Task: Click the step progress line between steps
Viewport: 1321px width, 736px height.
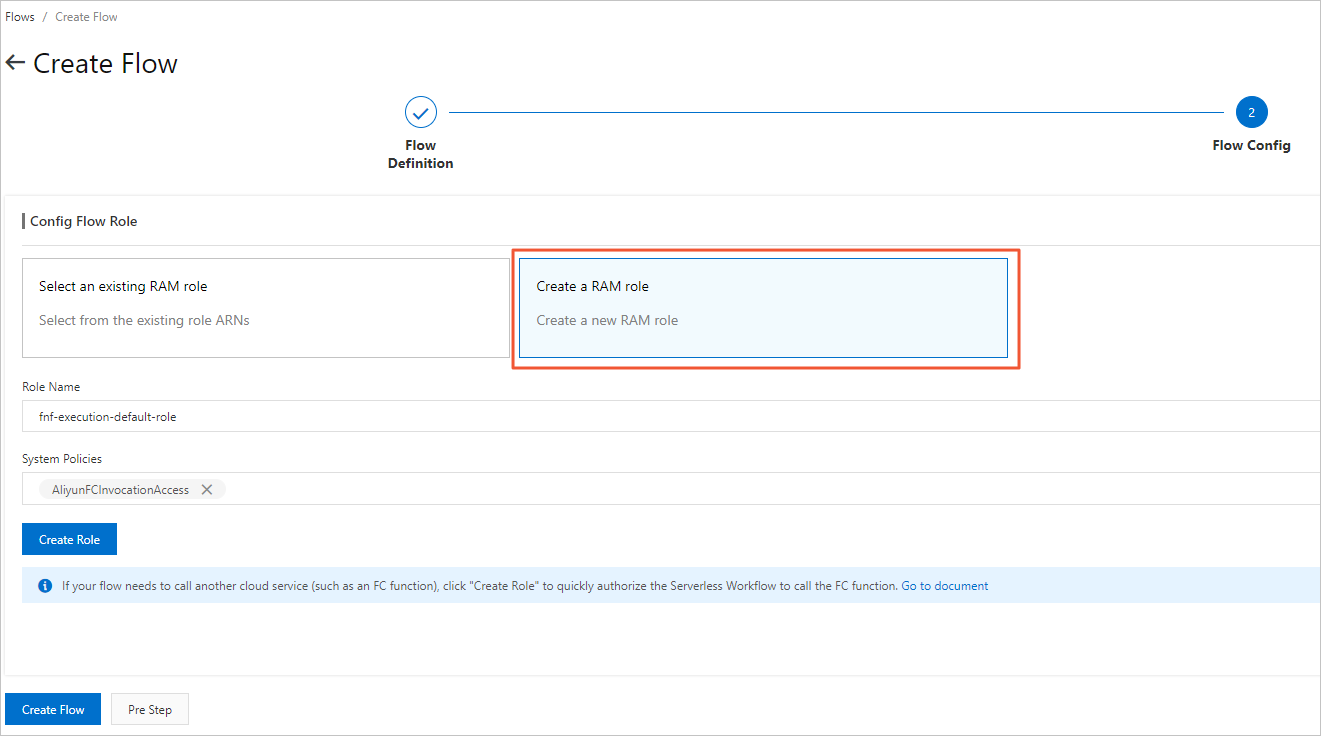Action: point(835,112)
